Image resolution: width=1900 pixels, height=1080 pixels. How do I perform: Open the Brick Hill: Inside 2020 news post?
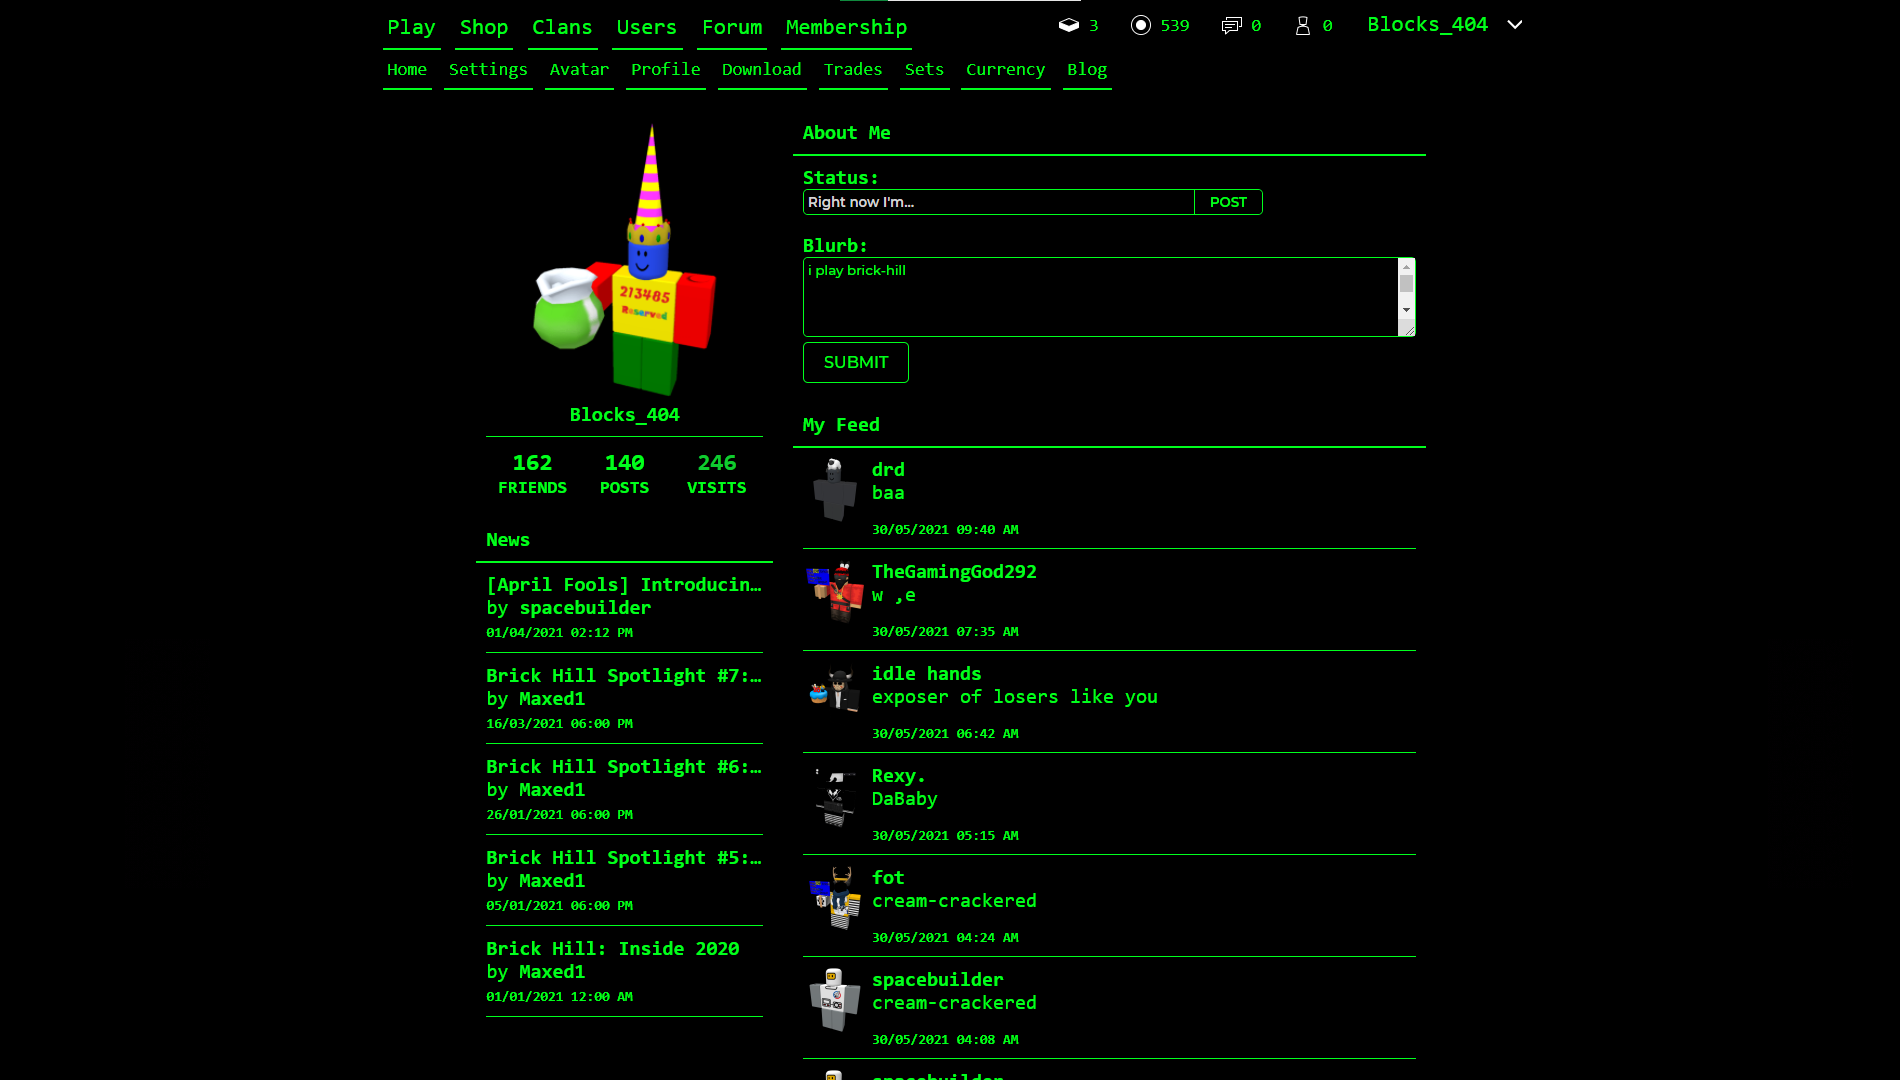point(613,948)
